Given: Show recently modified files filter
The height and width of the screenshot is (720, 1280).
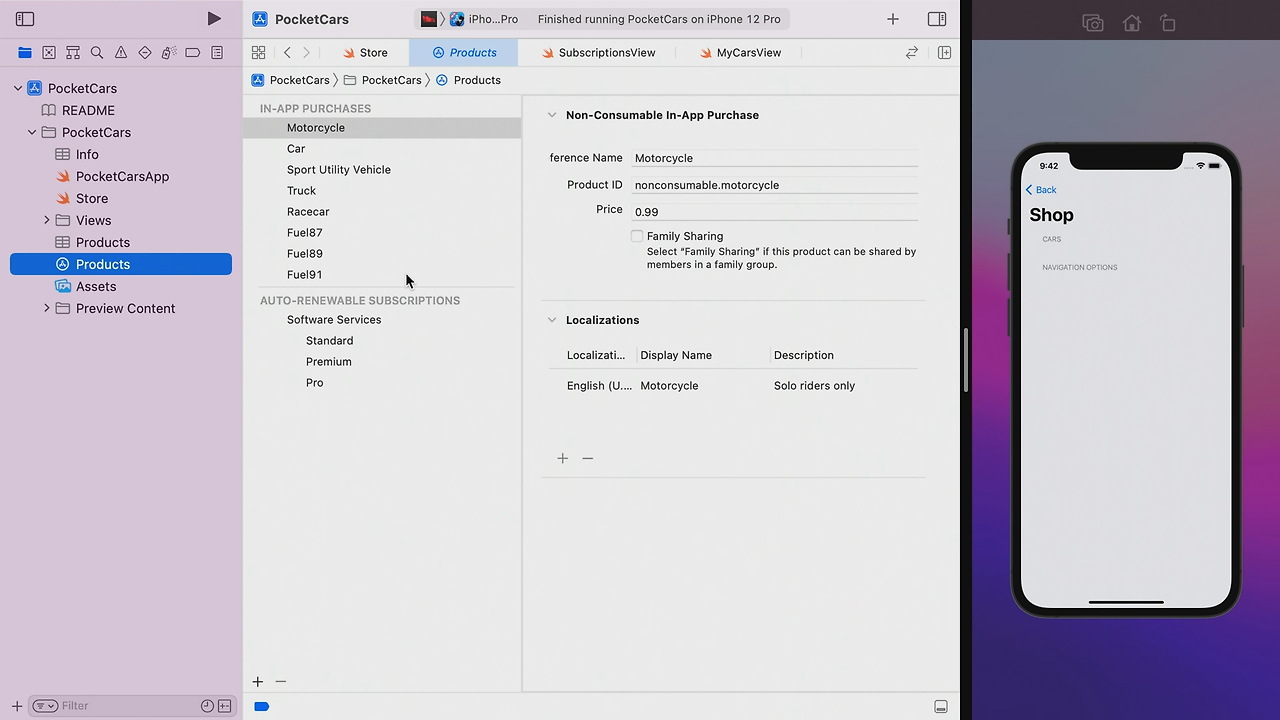Looking at the screenshot, I should [x=207, y=706].
